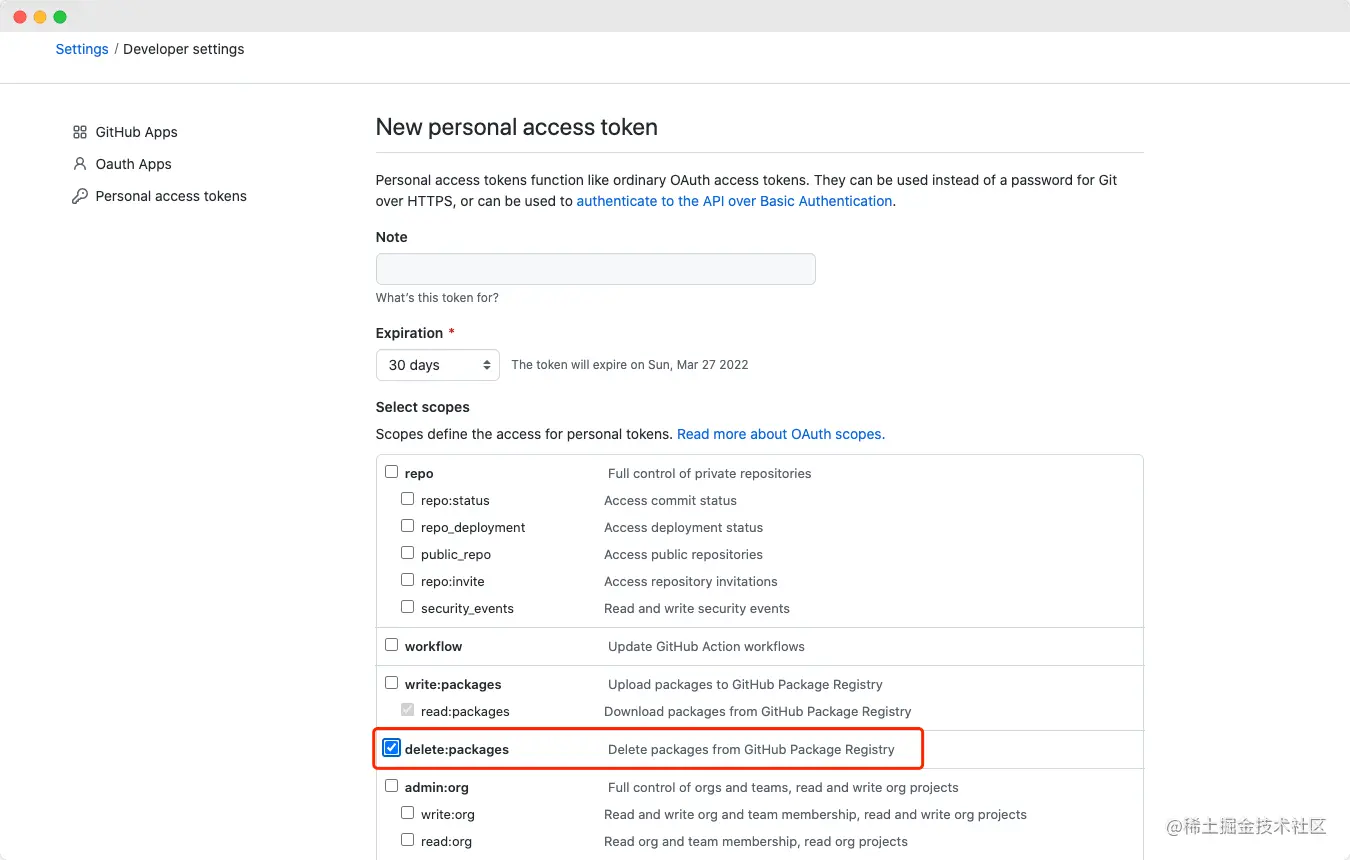Image resolution: width=1350 pixels, height=860 pixels.
Task: Uncheck the delete:packages checkbox
Action: tap(392, 748)
